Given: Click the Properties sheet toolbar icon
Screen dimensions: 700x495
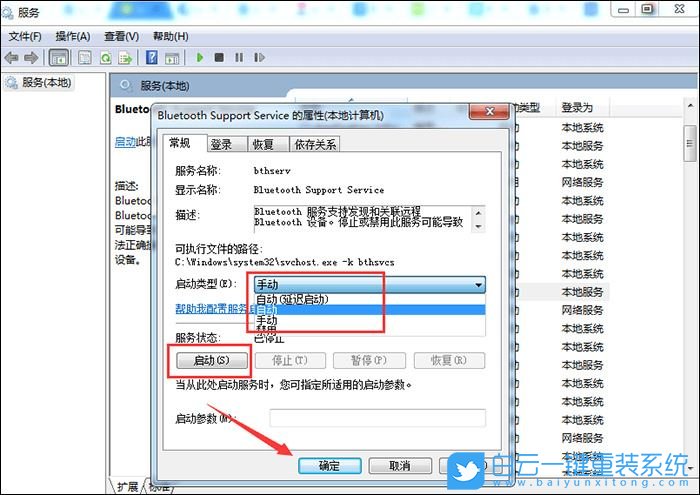Looking at the screenshot, I should pyautogui.click(x=85, y=58).
